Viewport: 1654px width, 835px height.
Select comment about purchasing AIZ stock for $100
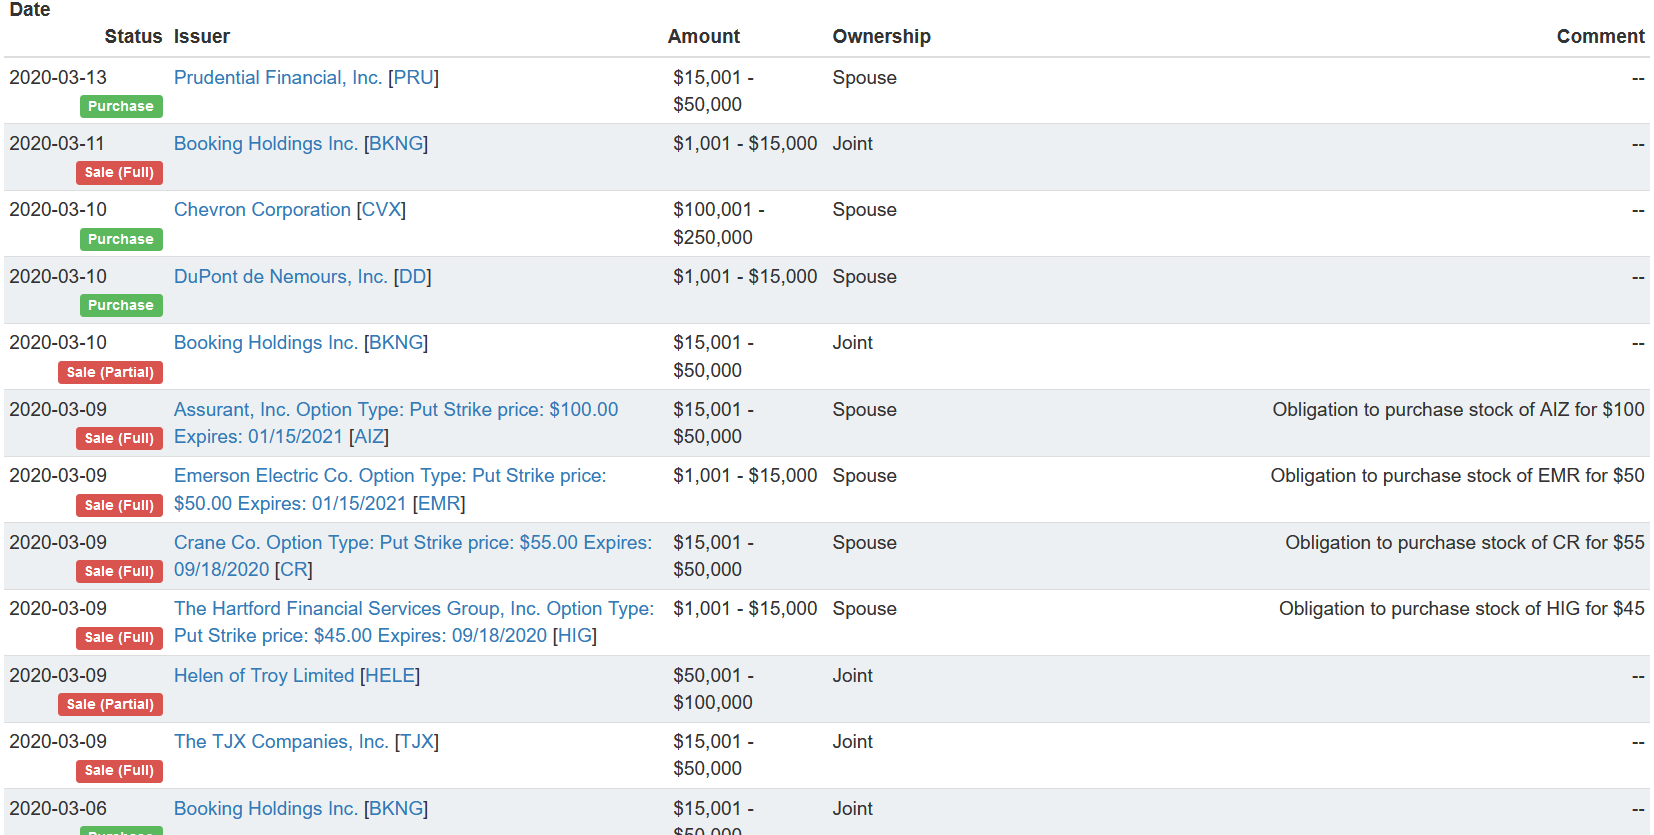click(1458, 410)
